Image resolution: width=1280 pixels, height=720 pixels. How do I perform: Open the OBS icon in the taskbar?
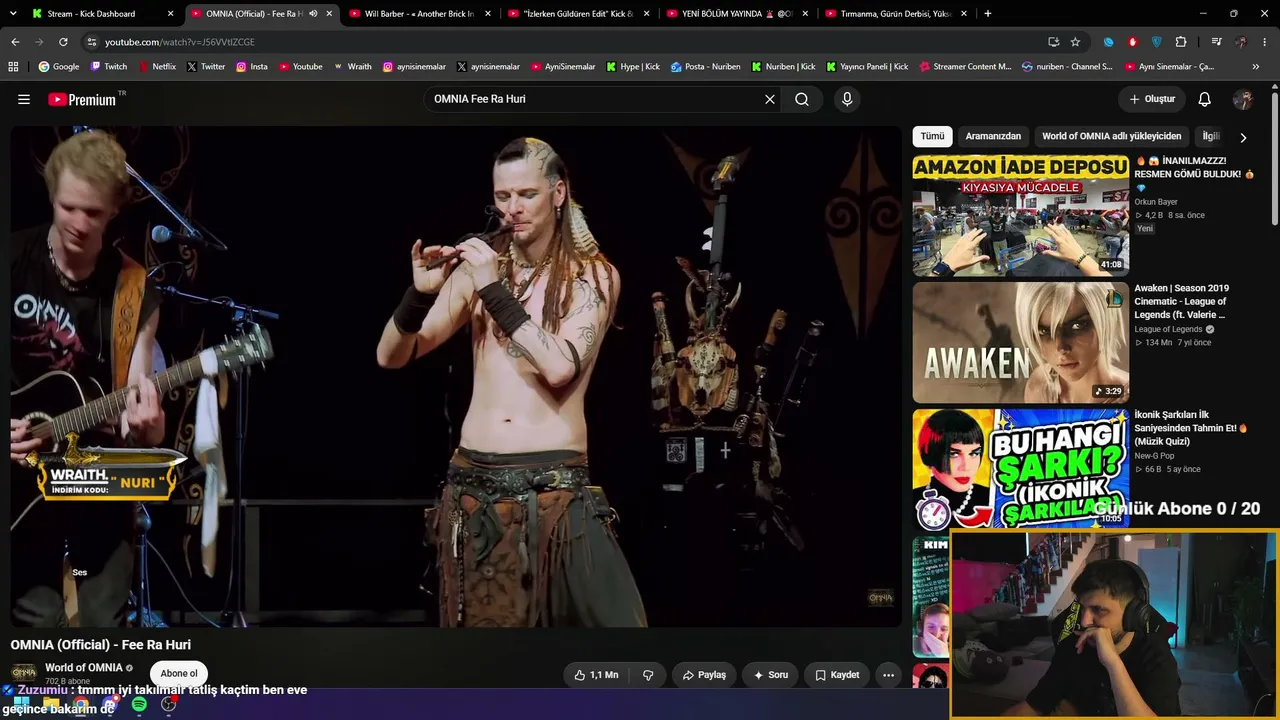[x=168, y=705]
